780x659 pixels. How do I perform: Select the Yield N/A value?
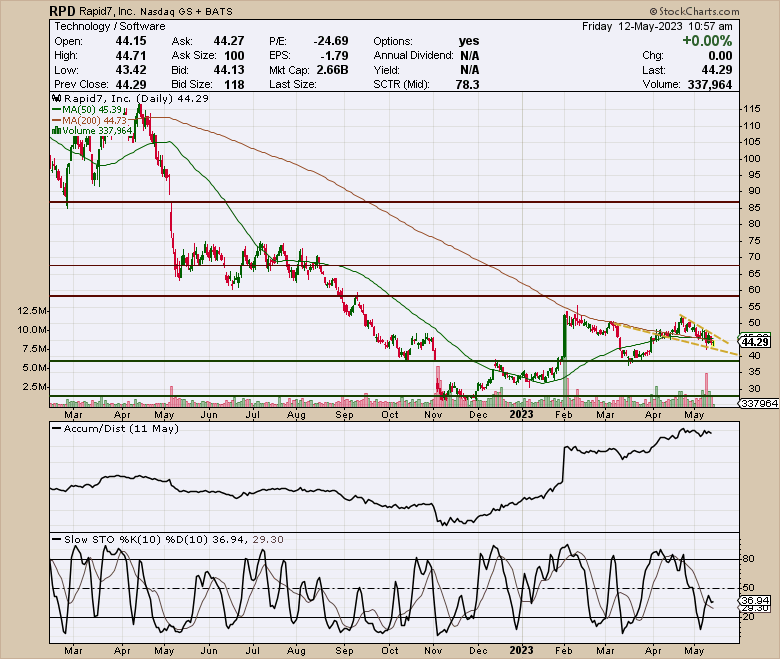[470, 70]
